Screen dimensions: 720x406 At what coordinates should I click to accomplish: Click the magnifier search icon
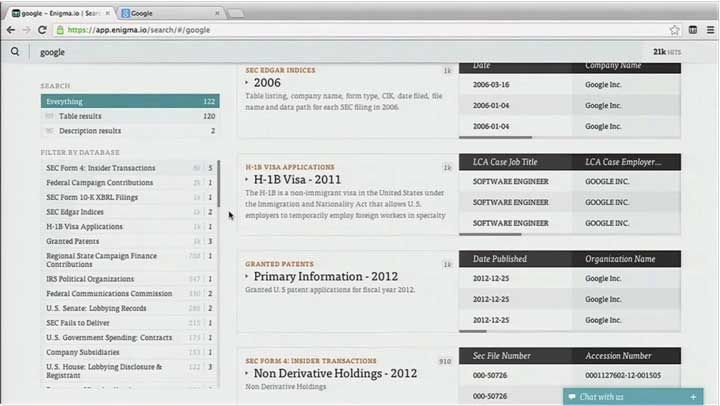point(15,51)
